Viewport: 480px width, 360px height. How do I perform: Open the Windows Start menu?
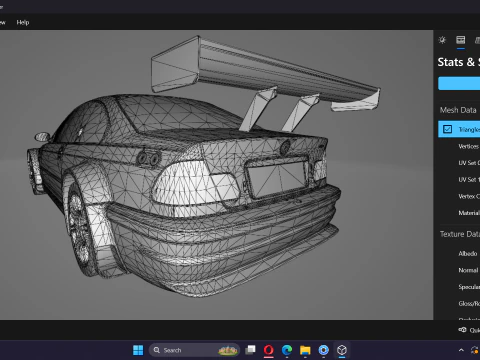point(138,350)
